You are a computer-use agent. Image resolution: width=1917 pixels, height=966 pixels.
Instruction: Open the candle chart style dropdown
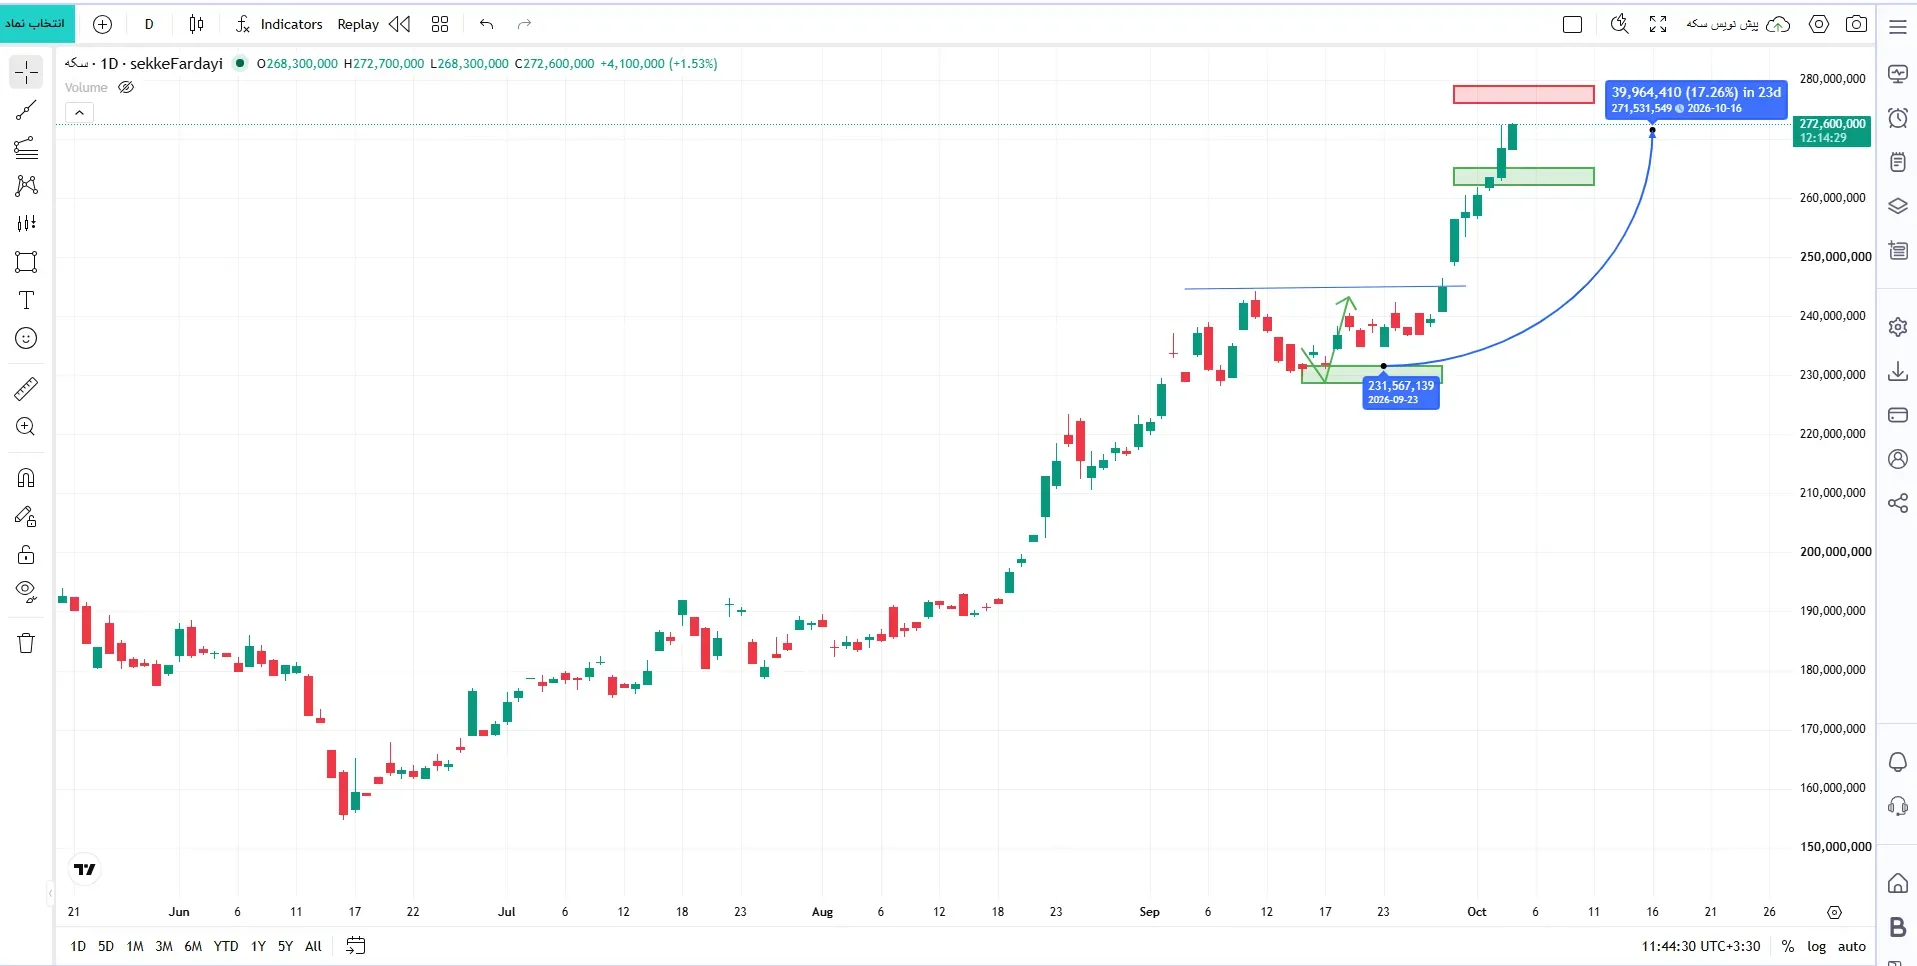click(196, 24)
